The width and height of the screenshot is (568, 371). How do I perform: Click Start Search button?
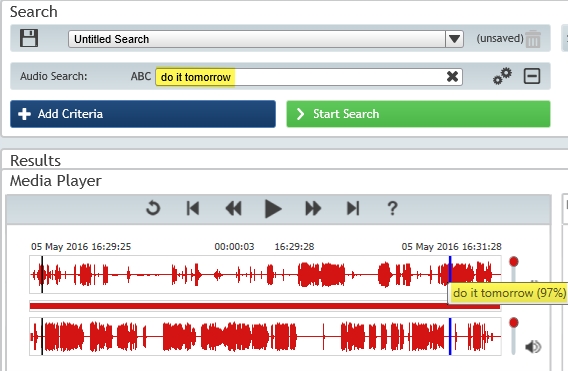coord(418,114)
